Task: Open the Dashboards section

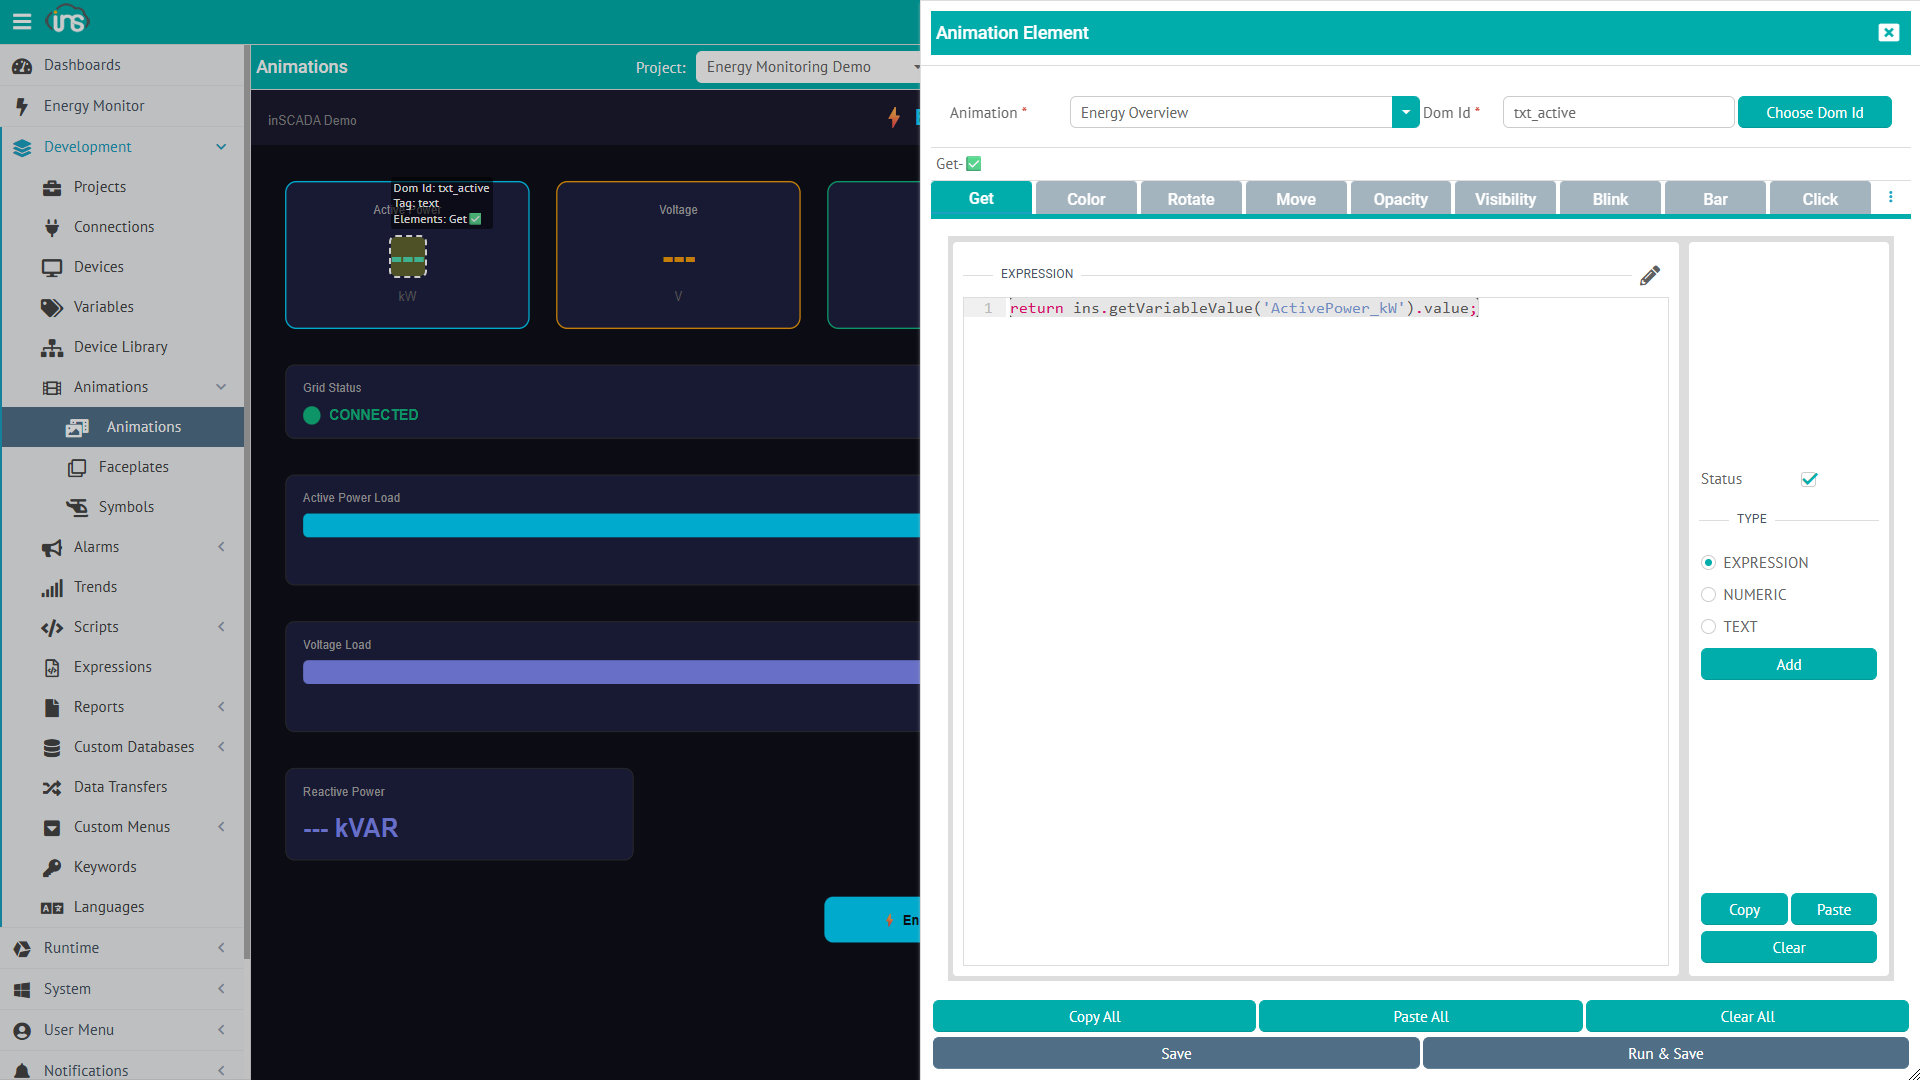Action: [83, 65]
